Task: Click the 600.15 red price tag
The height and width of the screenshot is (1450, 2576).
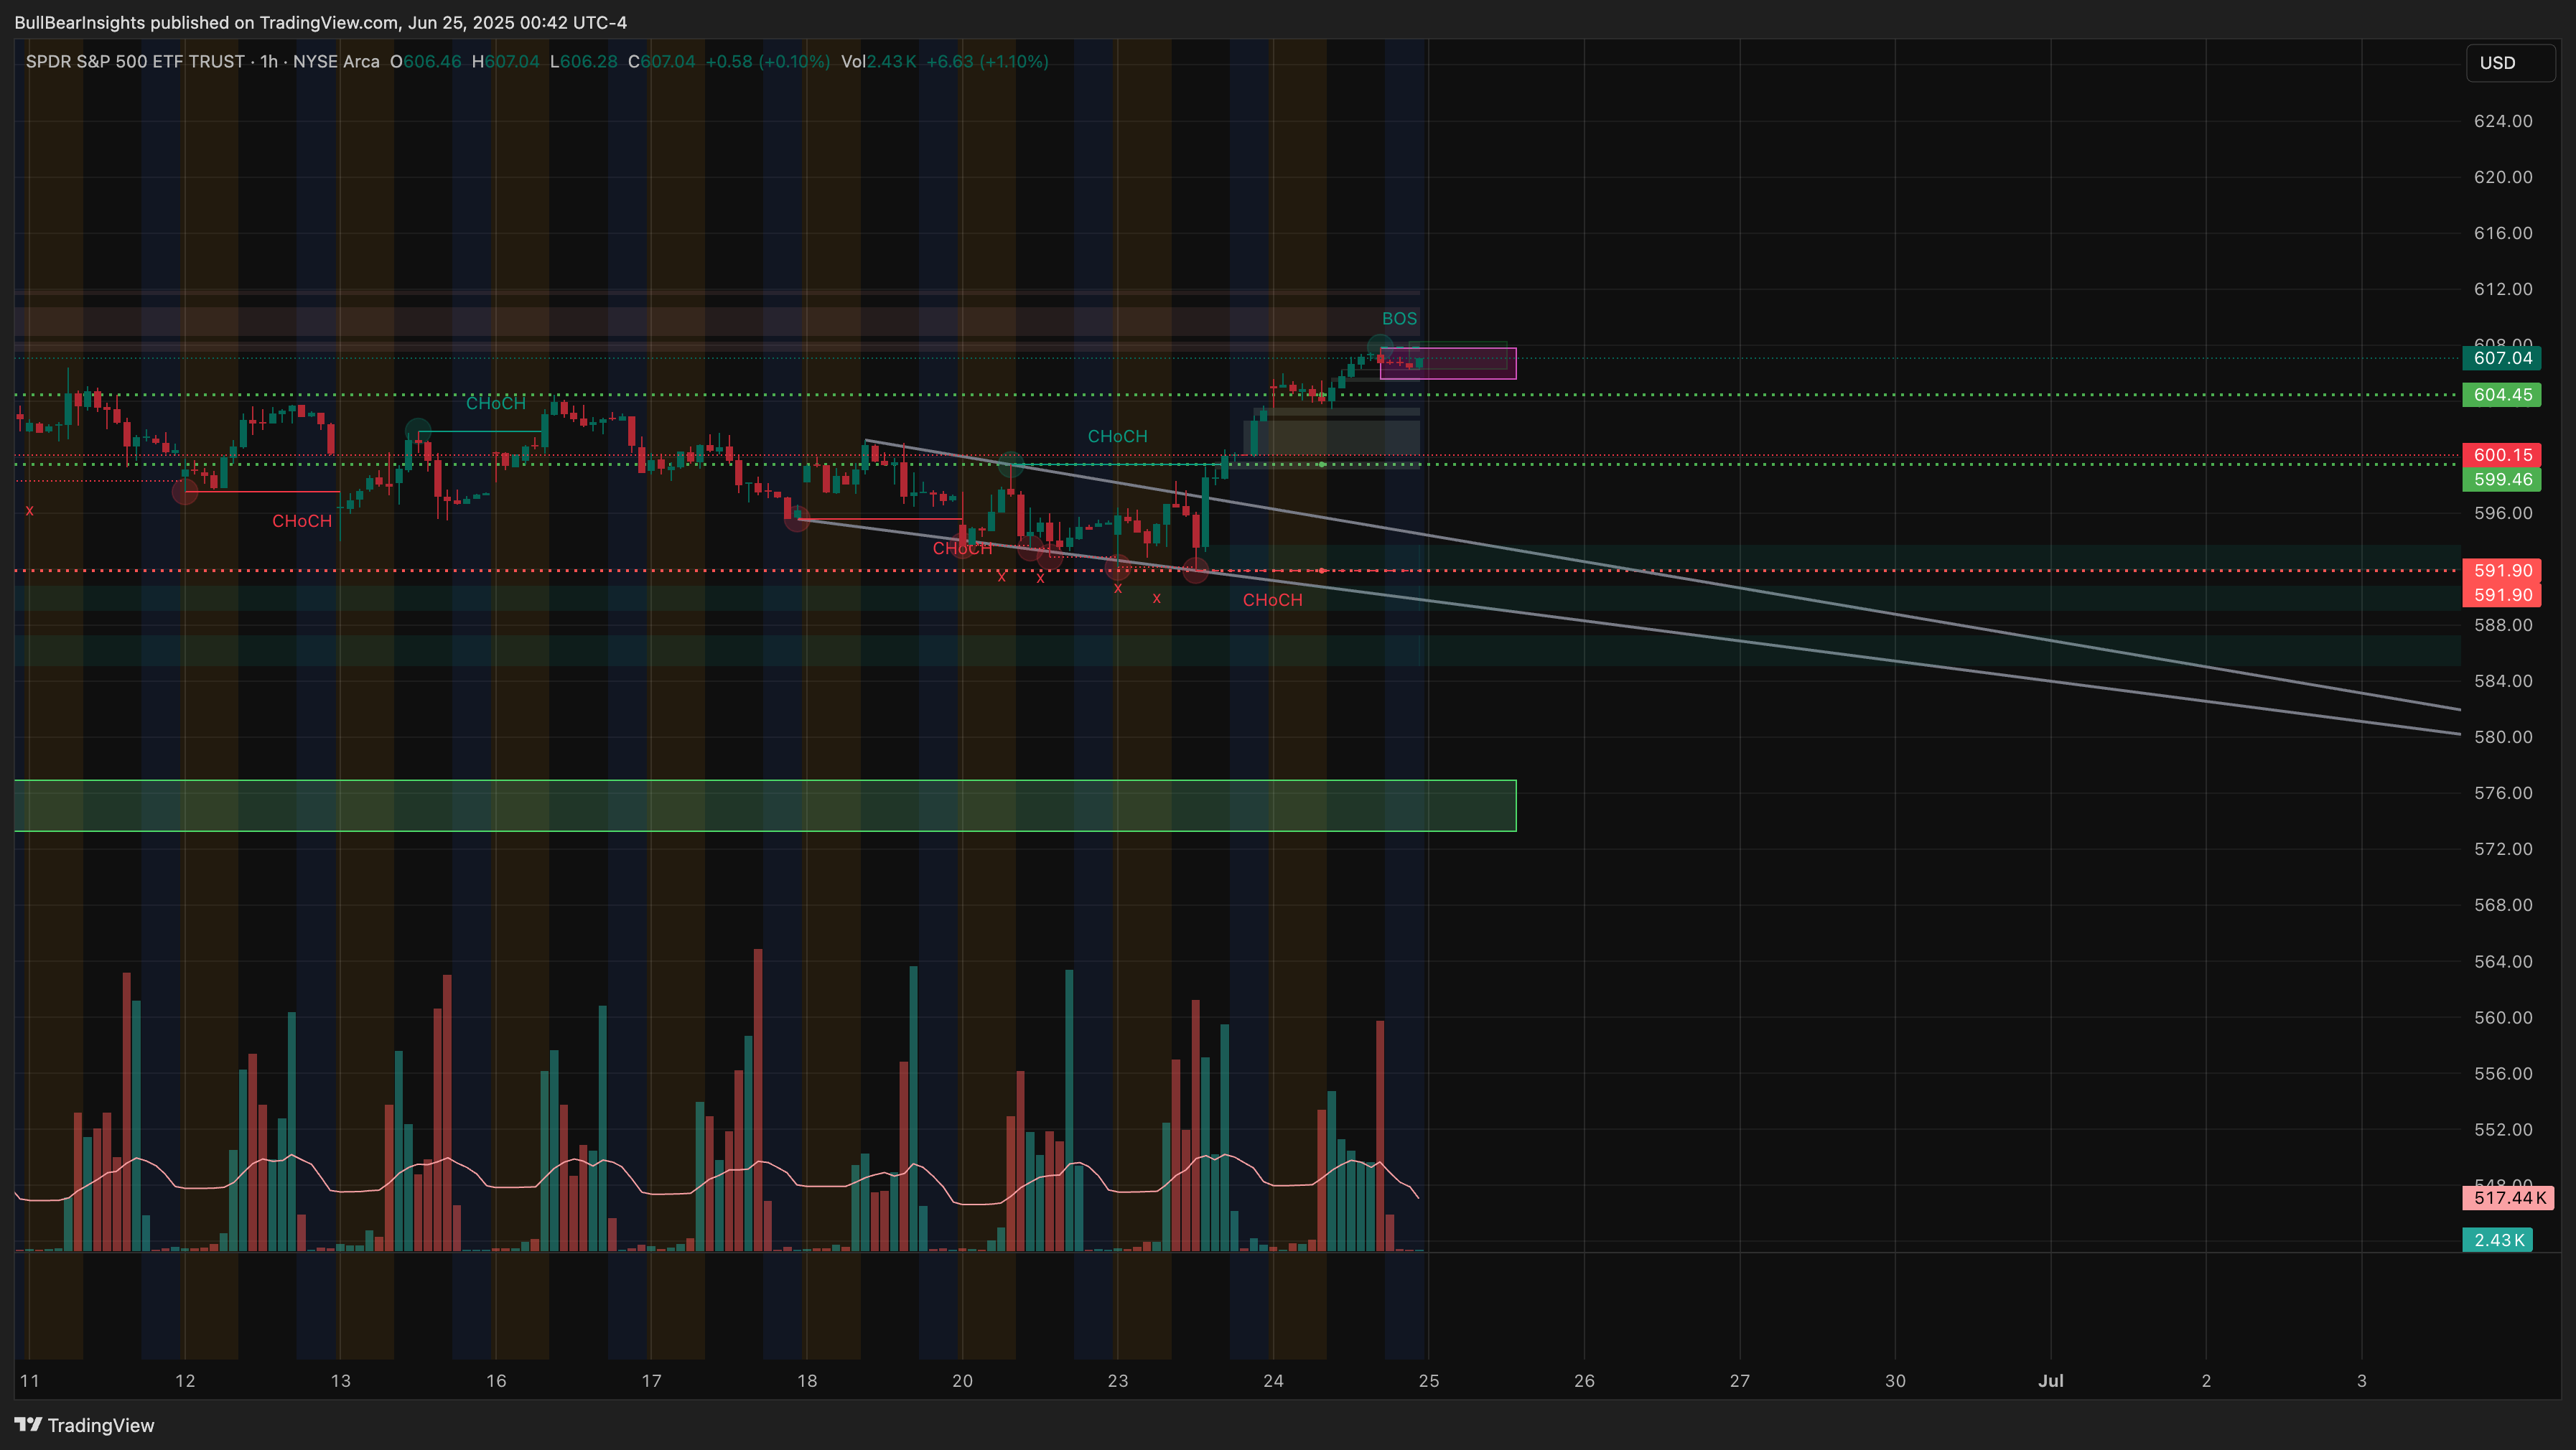Action: pos(2503,455)
